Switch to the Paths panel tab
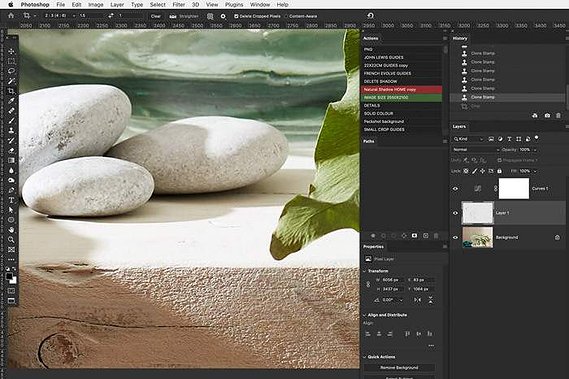This screenshot has height=379, width=569. (x=369, y=141)
